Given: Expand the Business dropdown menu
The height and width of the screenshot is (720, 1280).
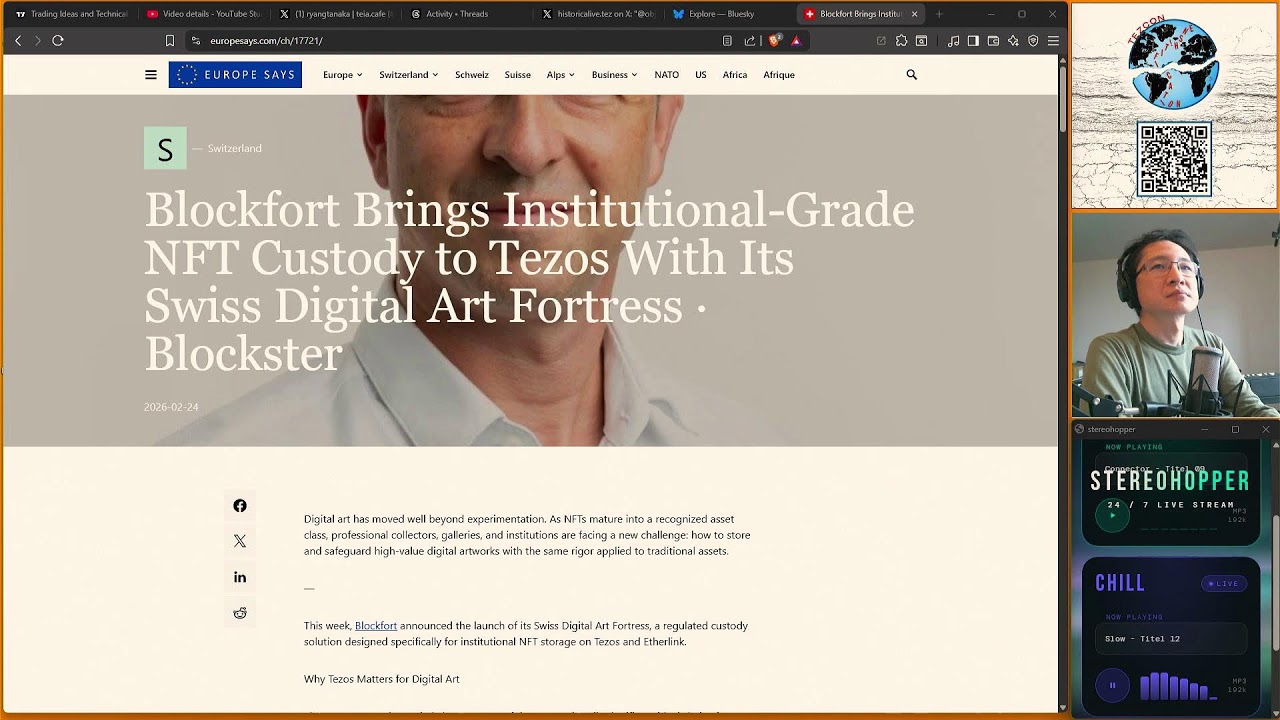Looking at the screenshot, I should [614, 75].
